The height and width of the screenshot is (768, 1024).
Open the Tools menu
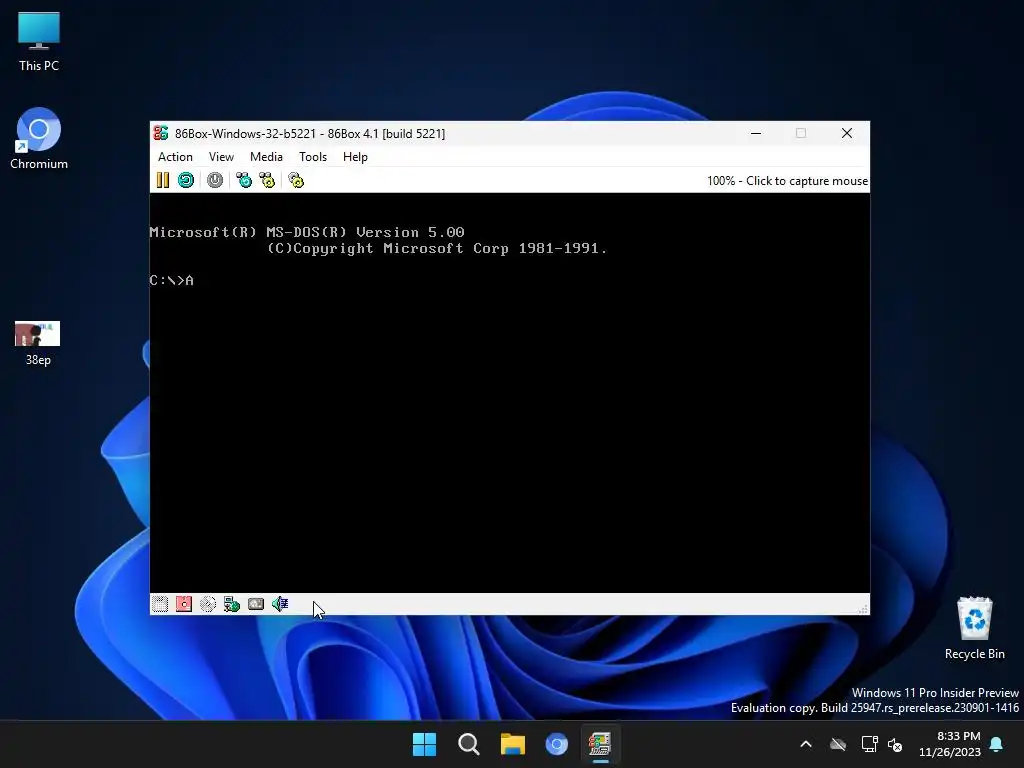[313, 157]
